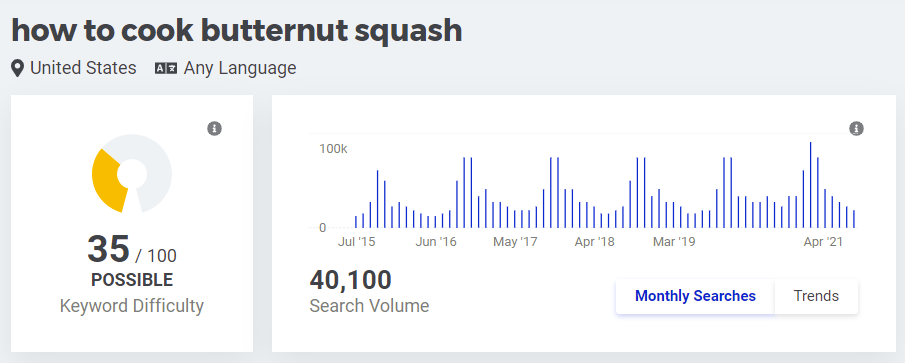Click the 40,100 search volume number
Screen dimensions: 905x363
(x=350, y=280)
